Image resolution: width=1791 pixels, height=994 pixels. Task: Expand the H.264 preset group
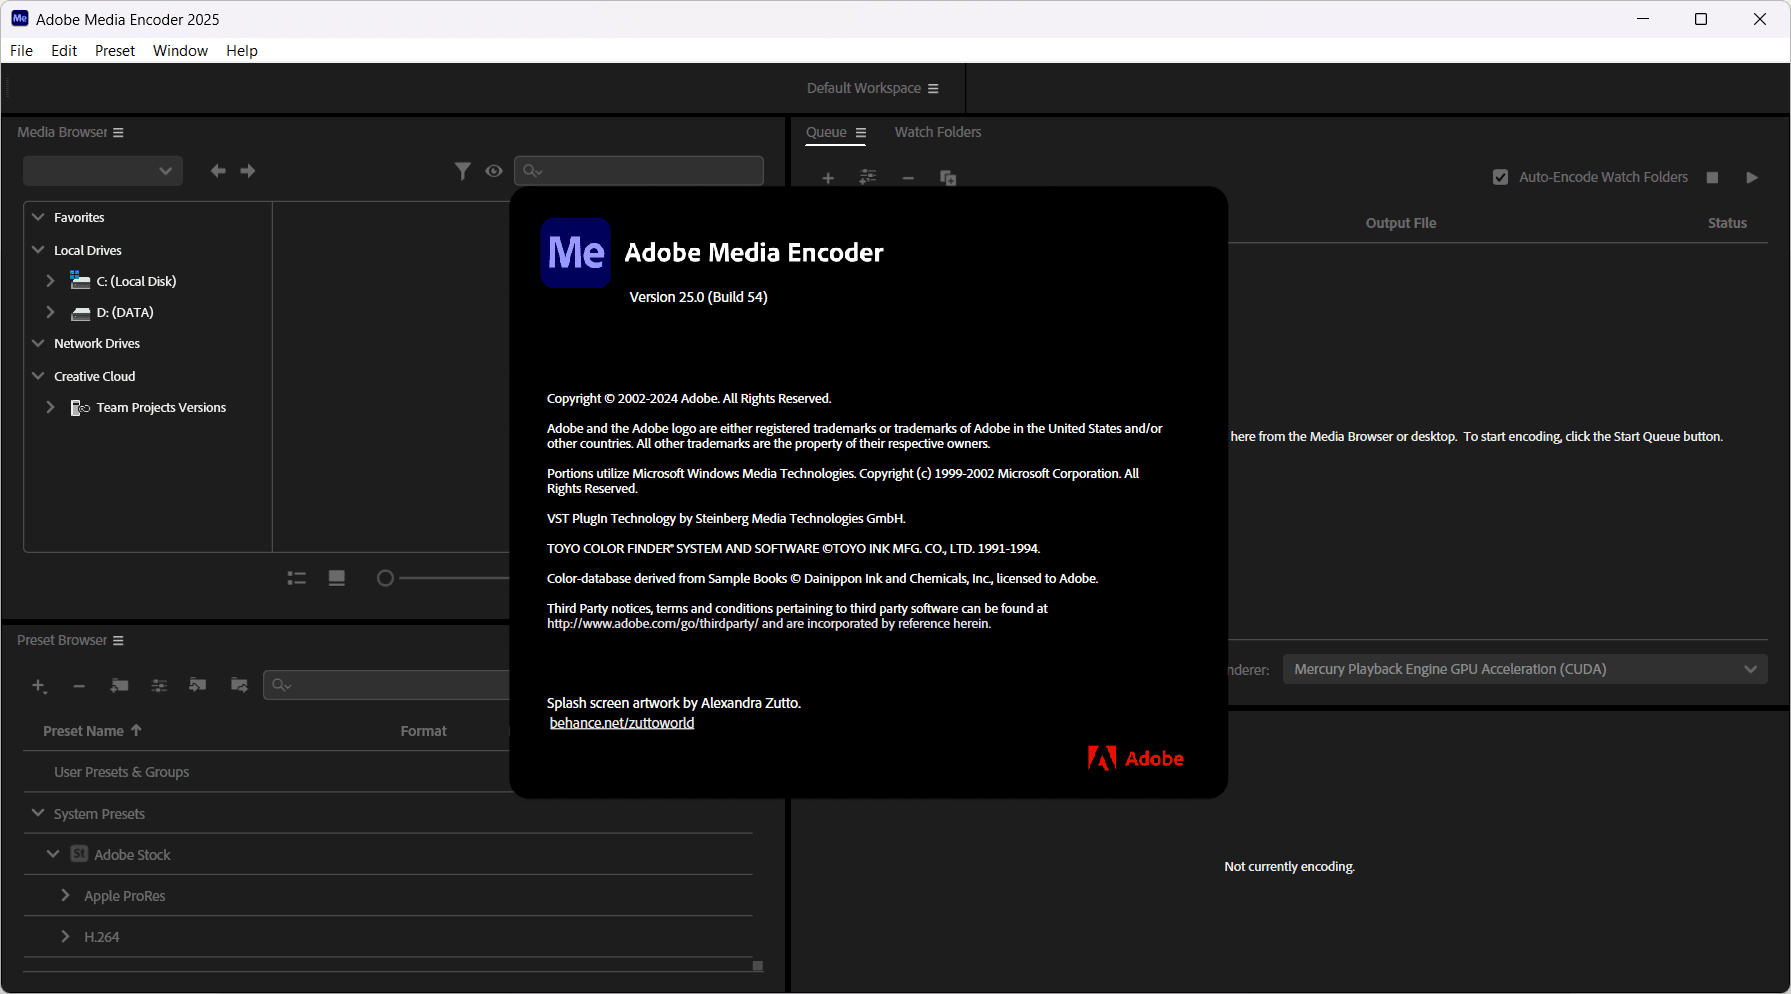(65, 936)
